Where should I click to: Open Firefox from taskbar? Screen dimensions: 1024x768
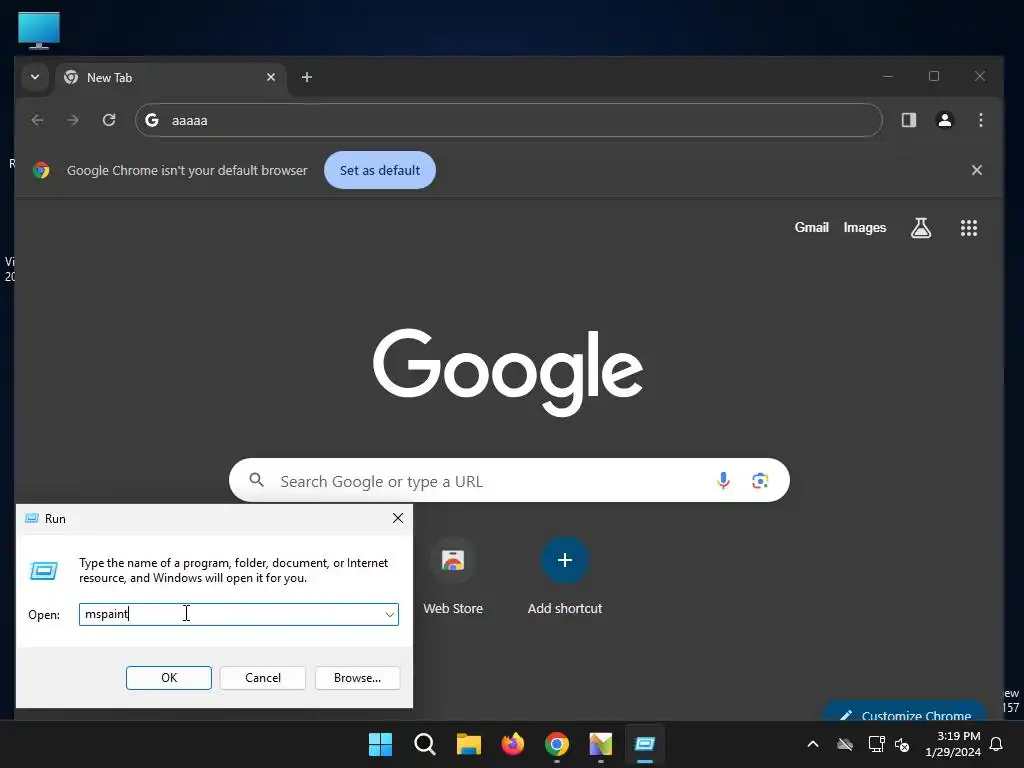click(x=513, y=744)
